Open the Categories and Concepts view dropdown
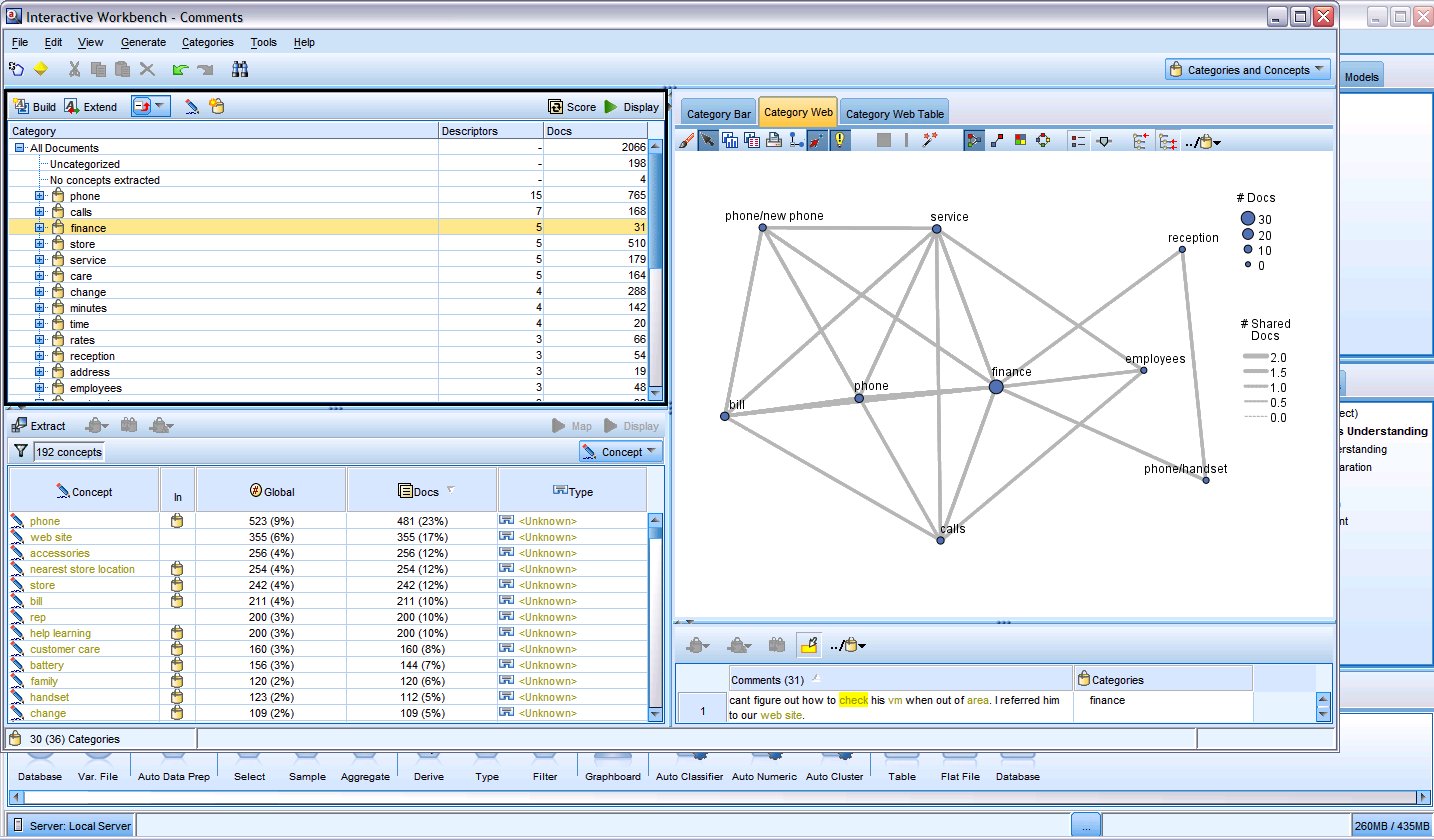Viewport: 1434px width, 840px height. tap(1248, 70)
